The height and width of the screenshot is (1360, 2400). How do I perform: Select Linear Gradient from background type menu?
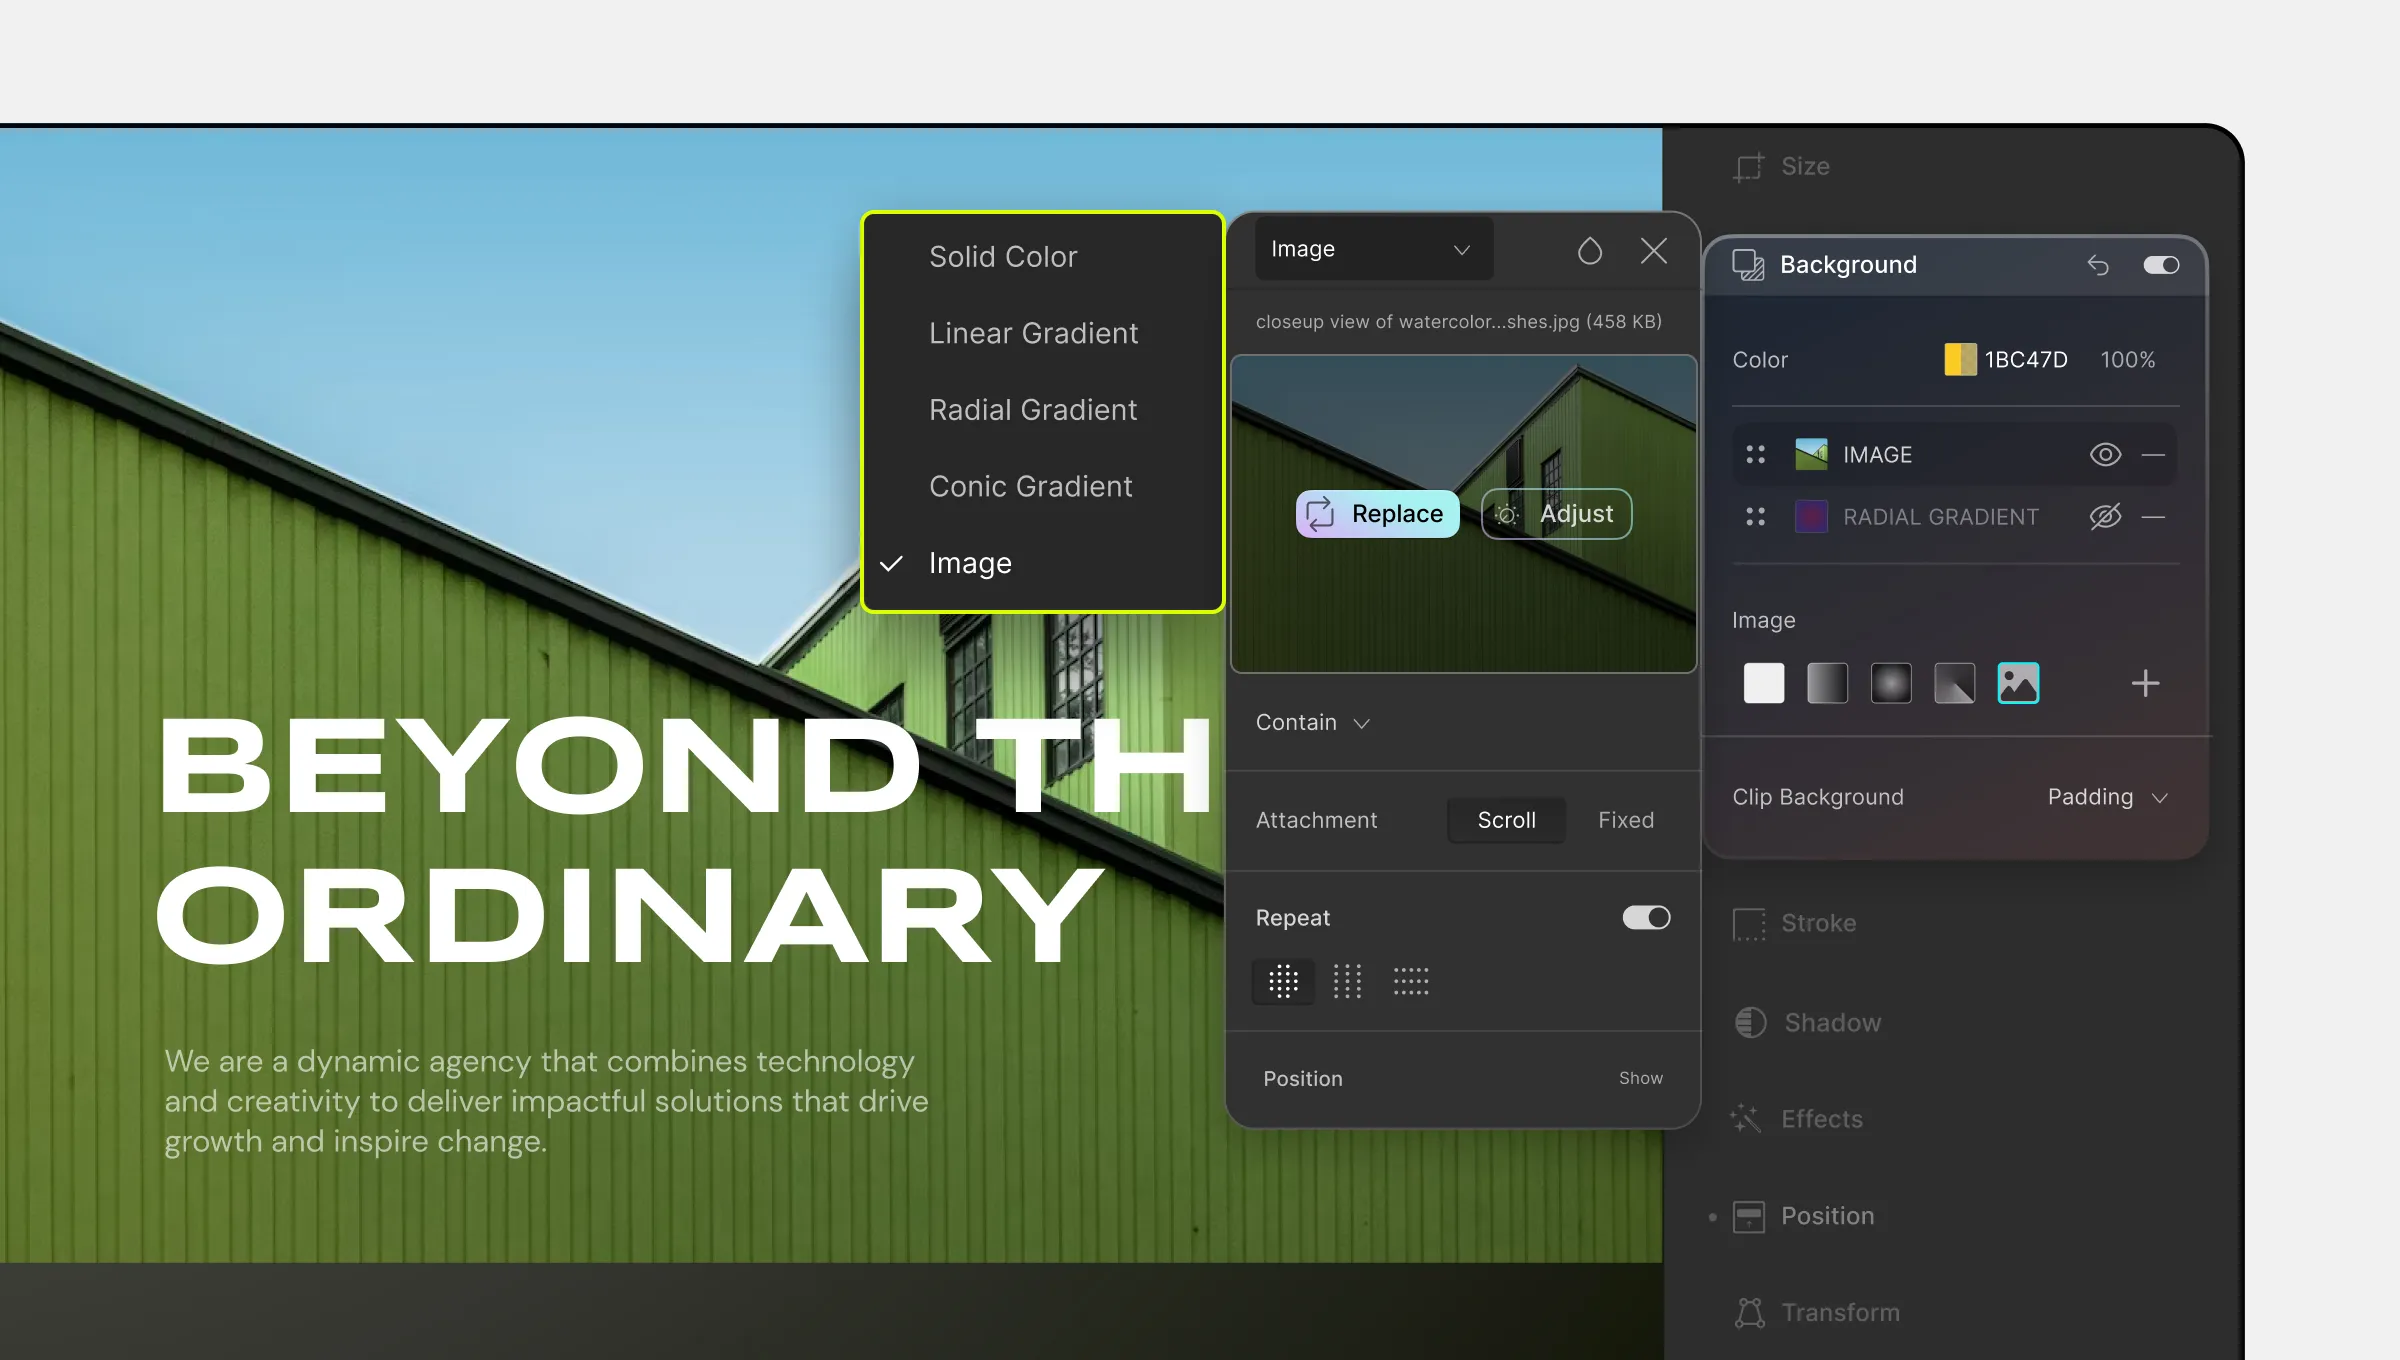point(1034,333)
